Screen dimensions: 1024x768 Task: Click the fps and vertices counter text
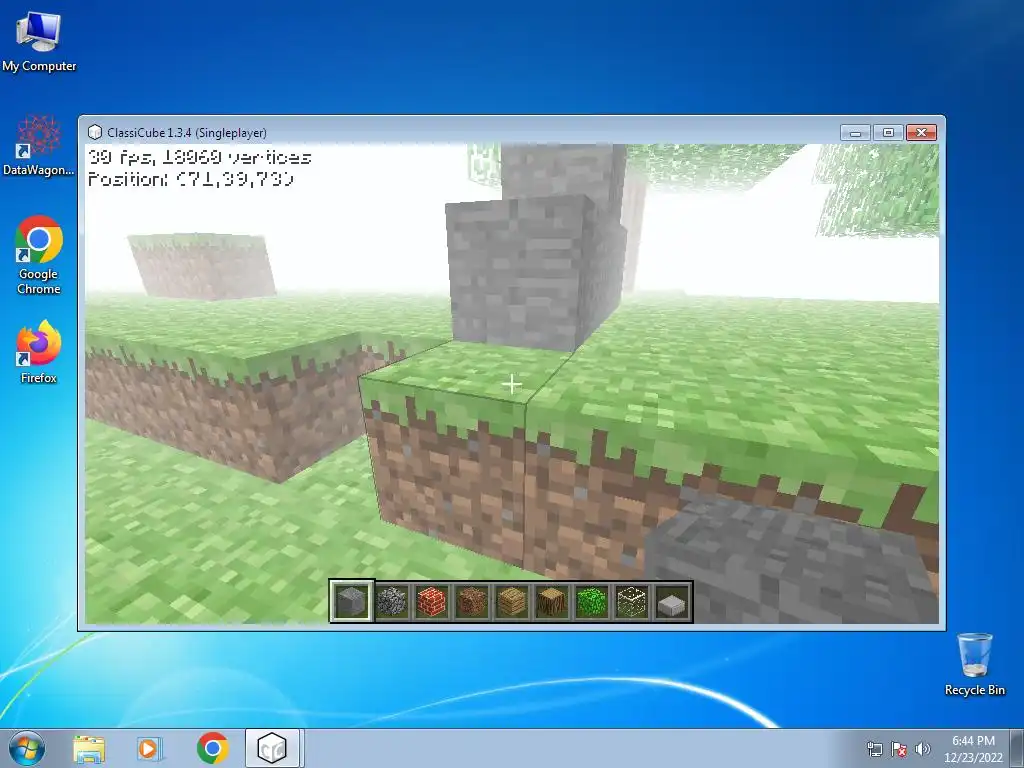click(199, 157)
